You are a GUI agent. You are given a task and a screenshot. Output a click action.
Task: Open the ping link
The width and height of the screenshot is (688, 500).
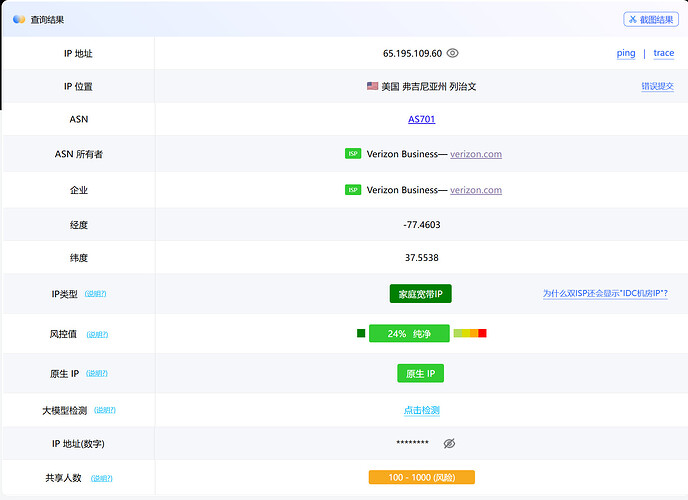[x=626, y=53]
